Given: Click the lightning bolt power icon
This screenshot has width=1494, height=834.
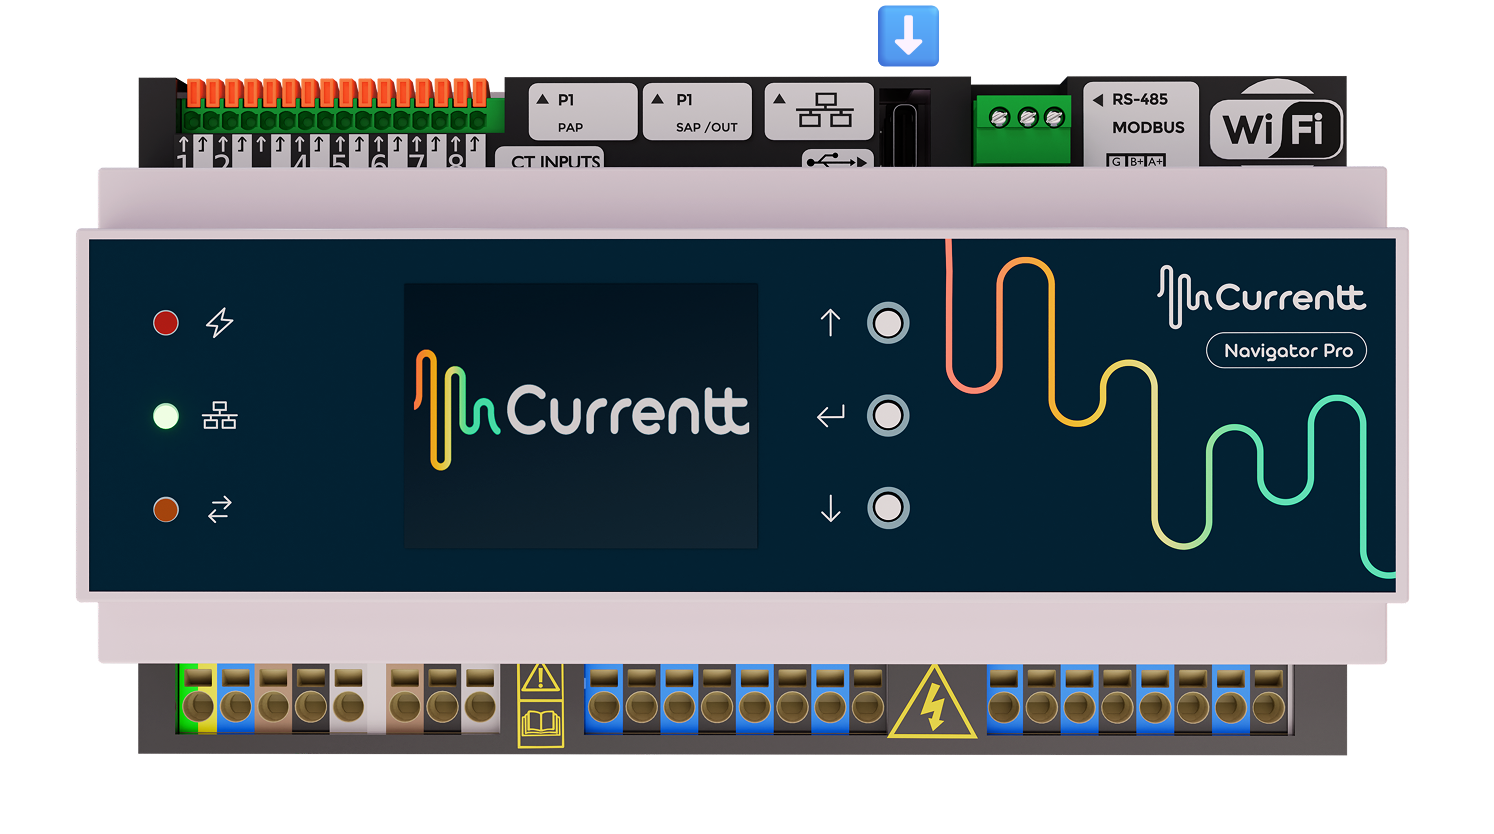Looking at the screenshot, I should (219, 323).
